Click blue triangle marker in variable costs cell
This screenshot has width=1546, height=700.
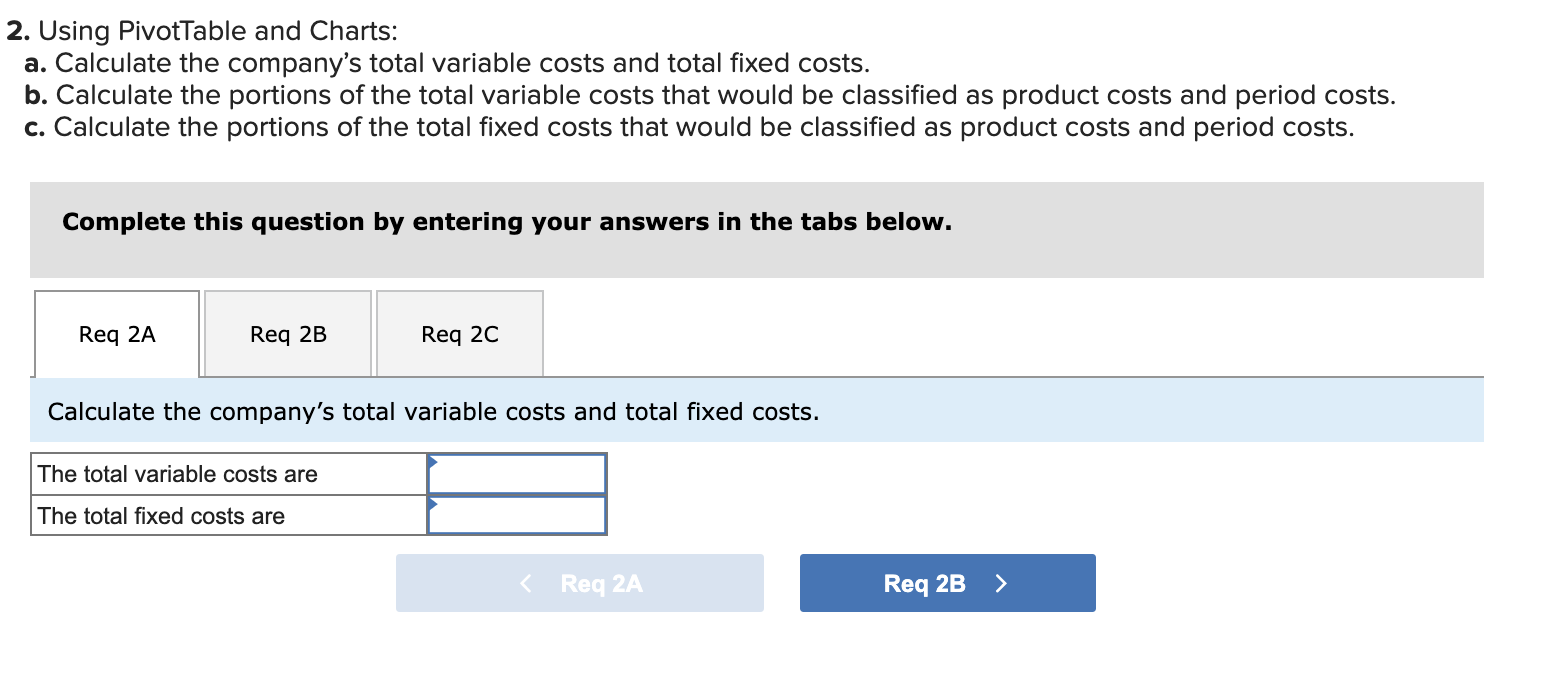(x=433, y=461)
